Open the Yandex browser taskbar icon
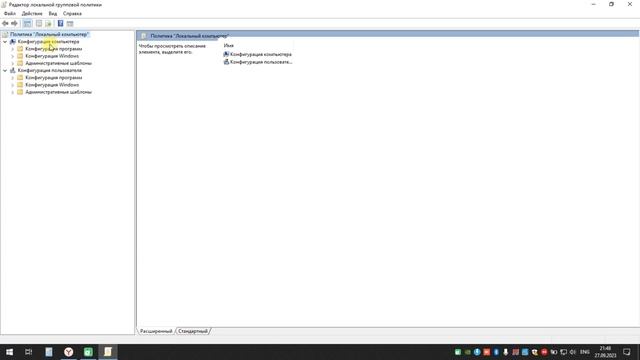This screenshot has width=640, height=360. click(69, 352)
